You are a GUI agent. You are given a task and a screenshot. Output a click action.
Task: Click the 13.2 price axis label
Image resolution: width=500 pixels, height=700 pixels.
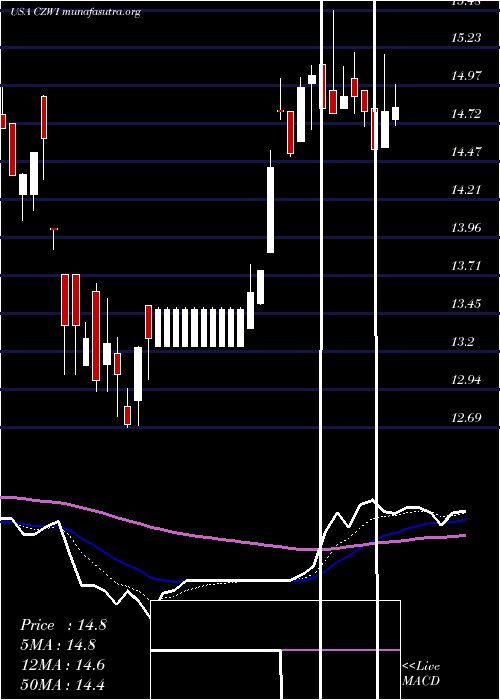pos(462,342)
